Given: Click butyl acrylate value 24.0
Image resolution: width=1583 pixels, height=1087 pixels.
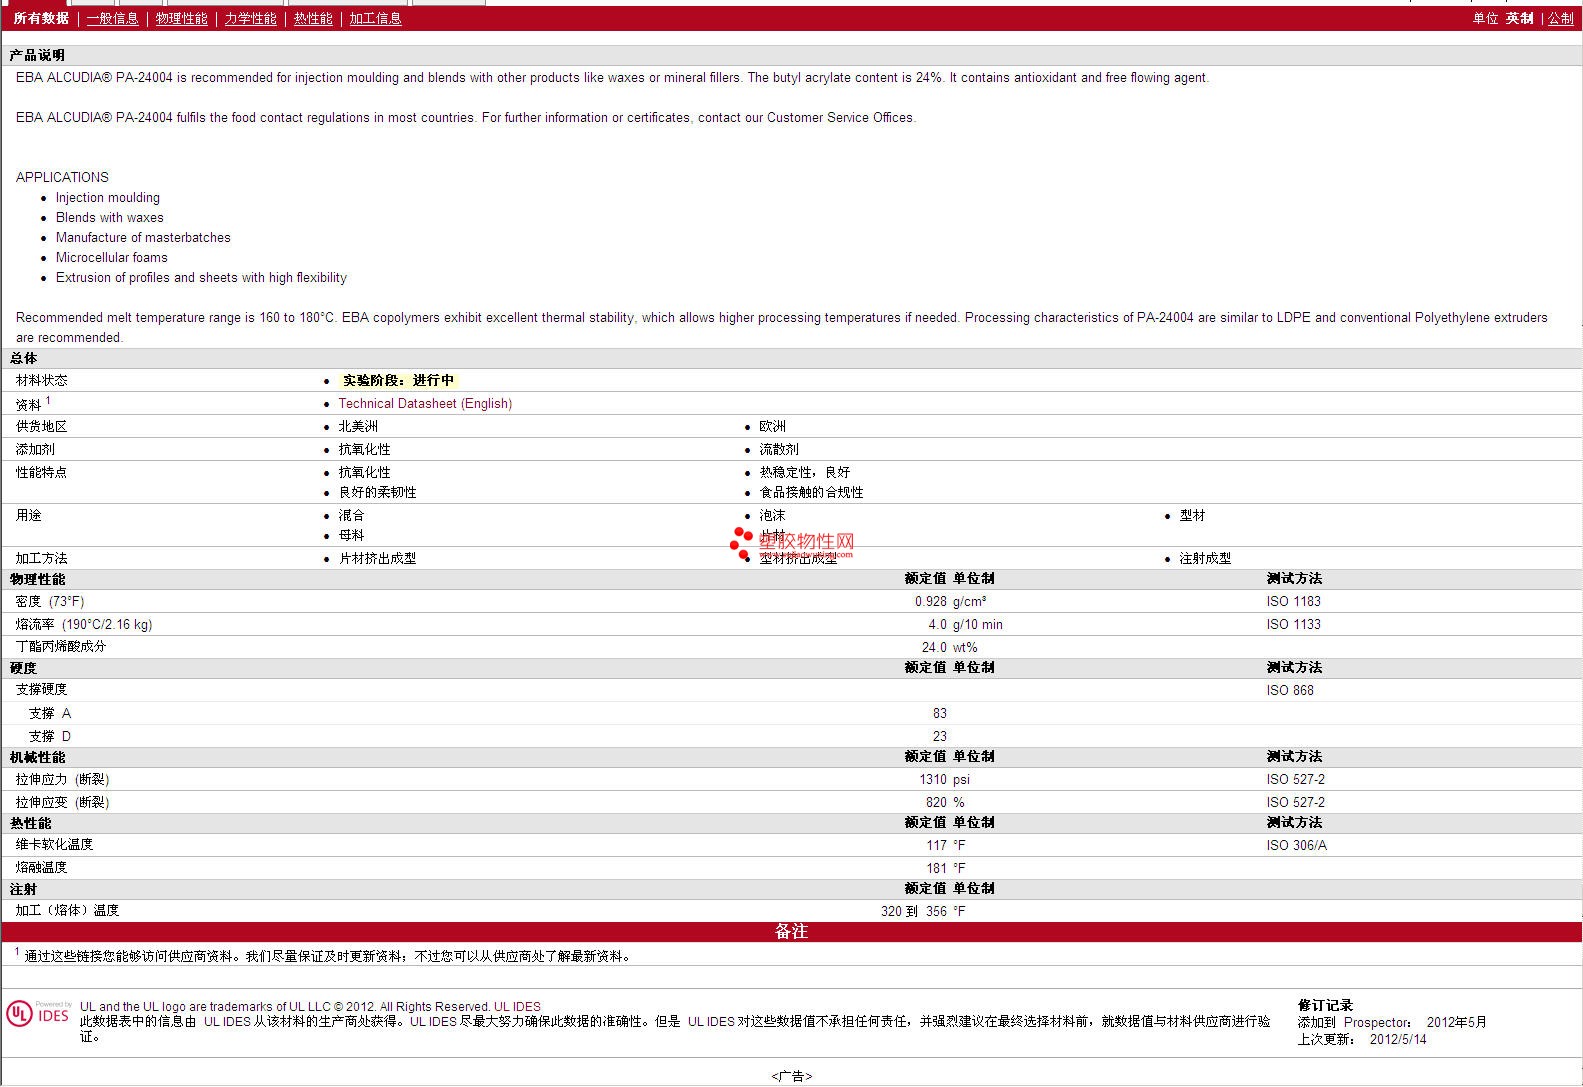Looking at the screenshot, I should coord(934,647).
